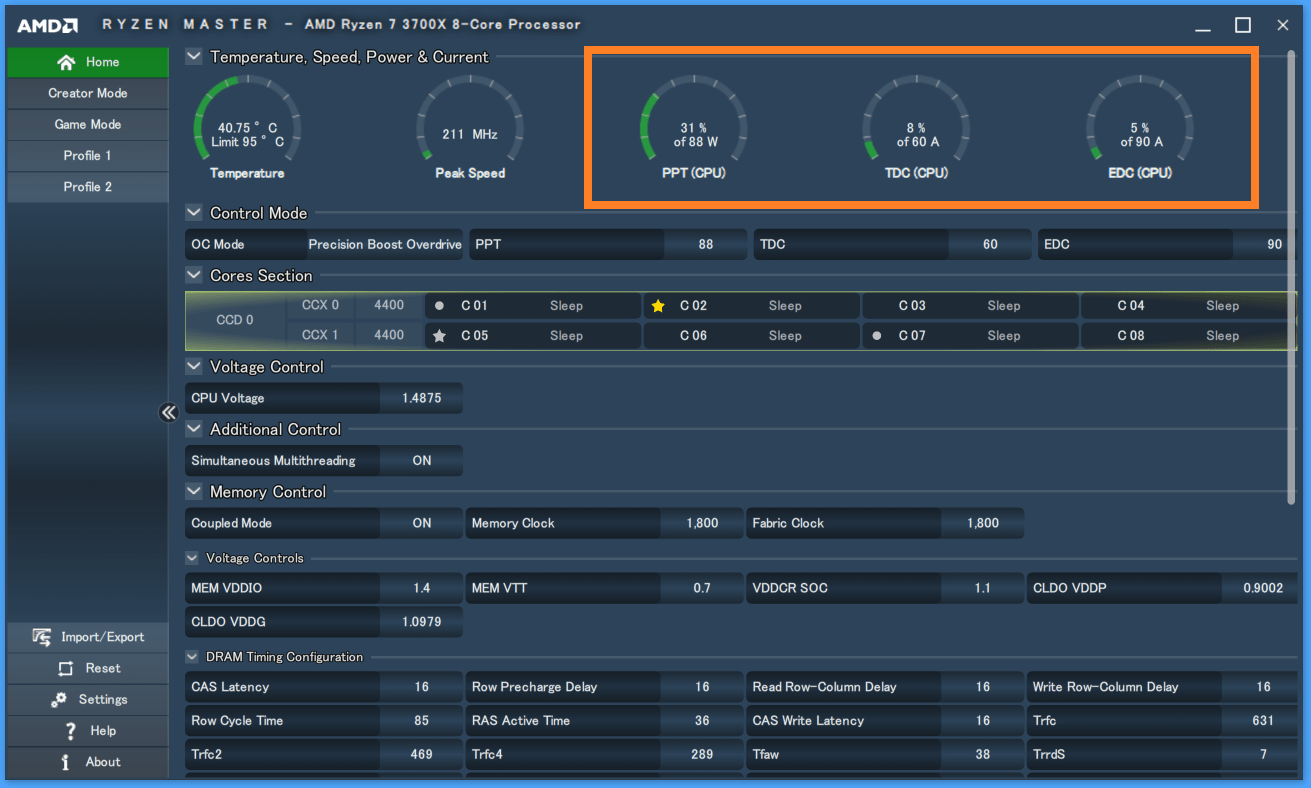Image resolution: width=1311 pixels, height=788 pixels.
Task: Click the OC Mode label
Action: point(218,244)
